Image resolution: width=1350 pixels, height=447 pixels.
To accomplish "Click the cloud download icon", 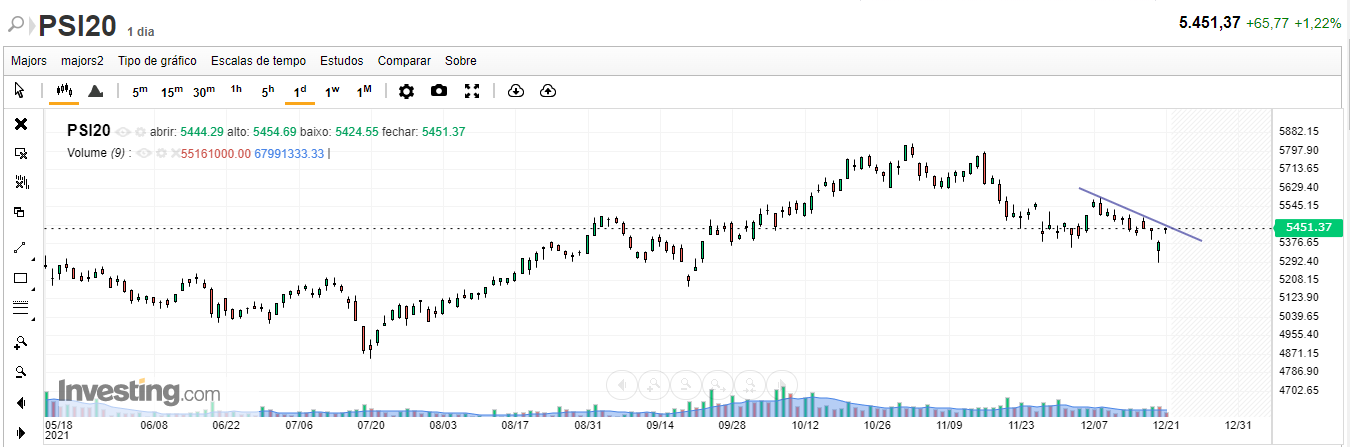I will pos(516,91).
